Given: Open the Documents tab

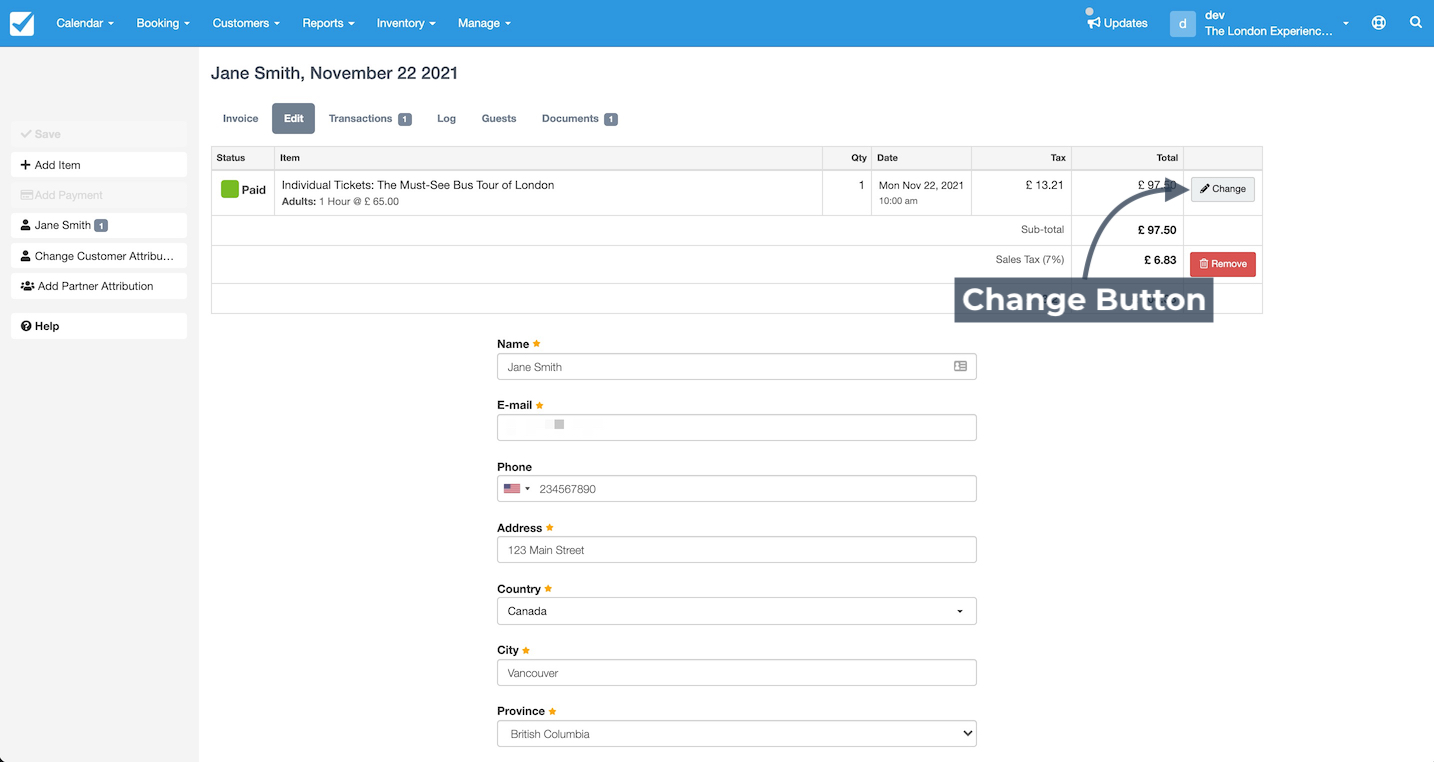Looking at the screenshot, I should [579, 118].
